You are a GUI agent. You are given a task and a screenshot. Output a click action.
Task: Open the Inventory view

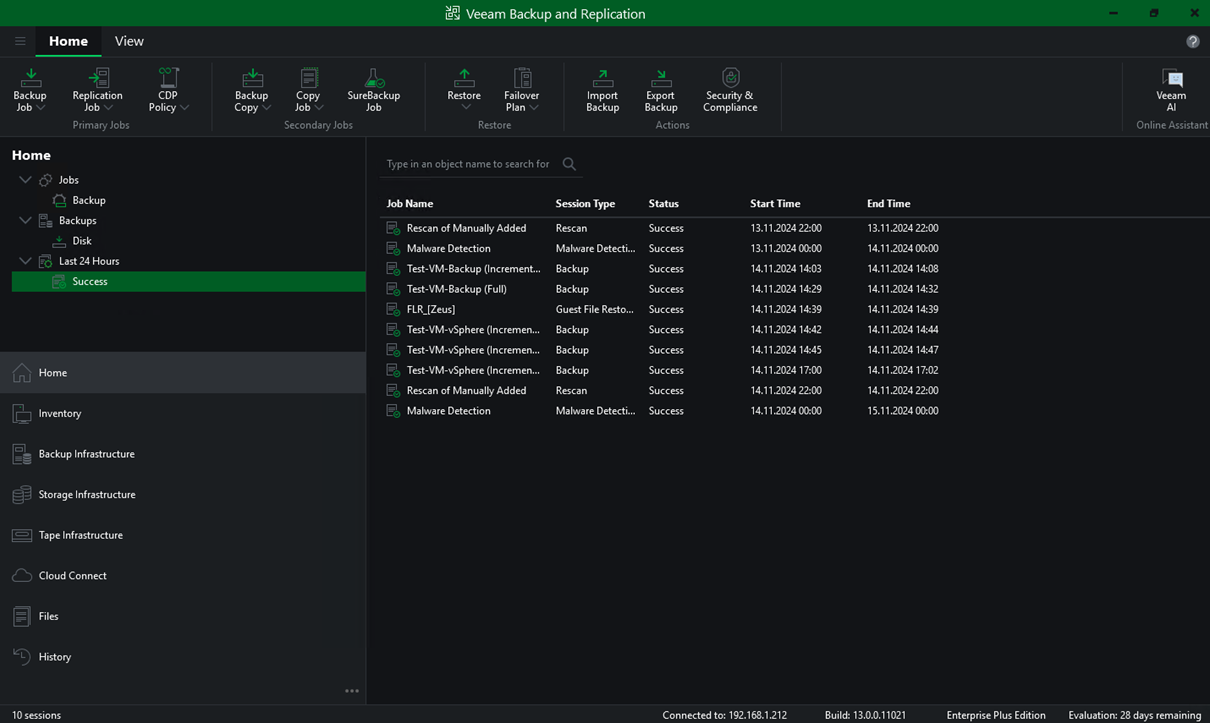tap(183, 413)
